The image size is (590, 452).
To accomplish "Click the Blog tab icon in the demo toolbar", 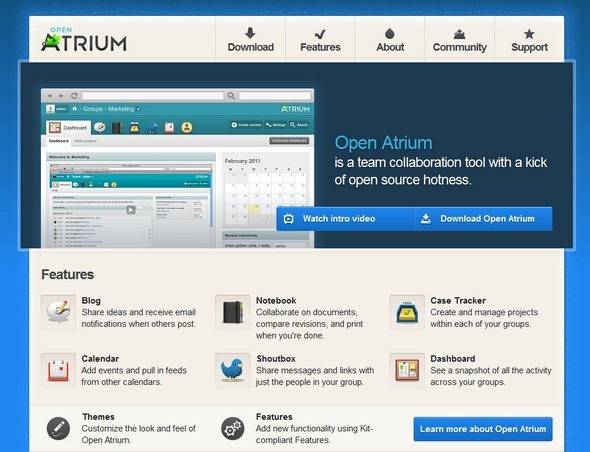I will click(x=100, y=128).
